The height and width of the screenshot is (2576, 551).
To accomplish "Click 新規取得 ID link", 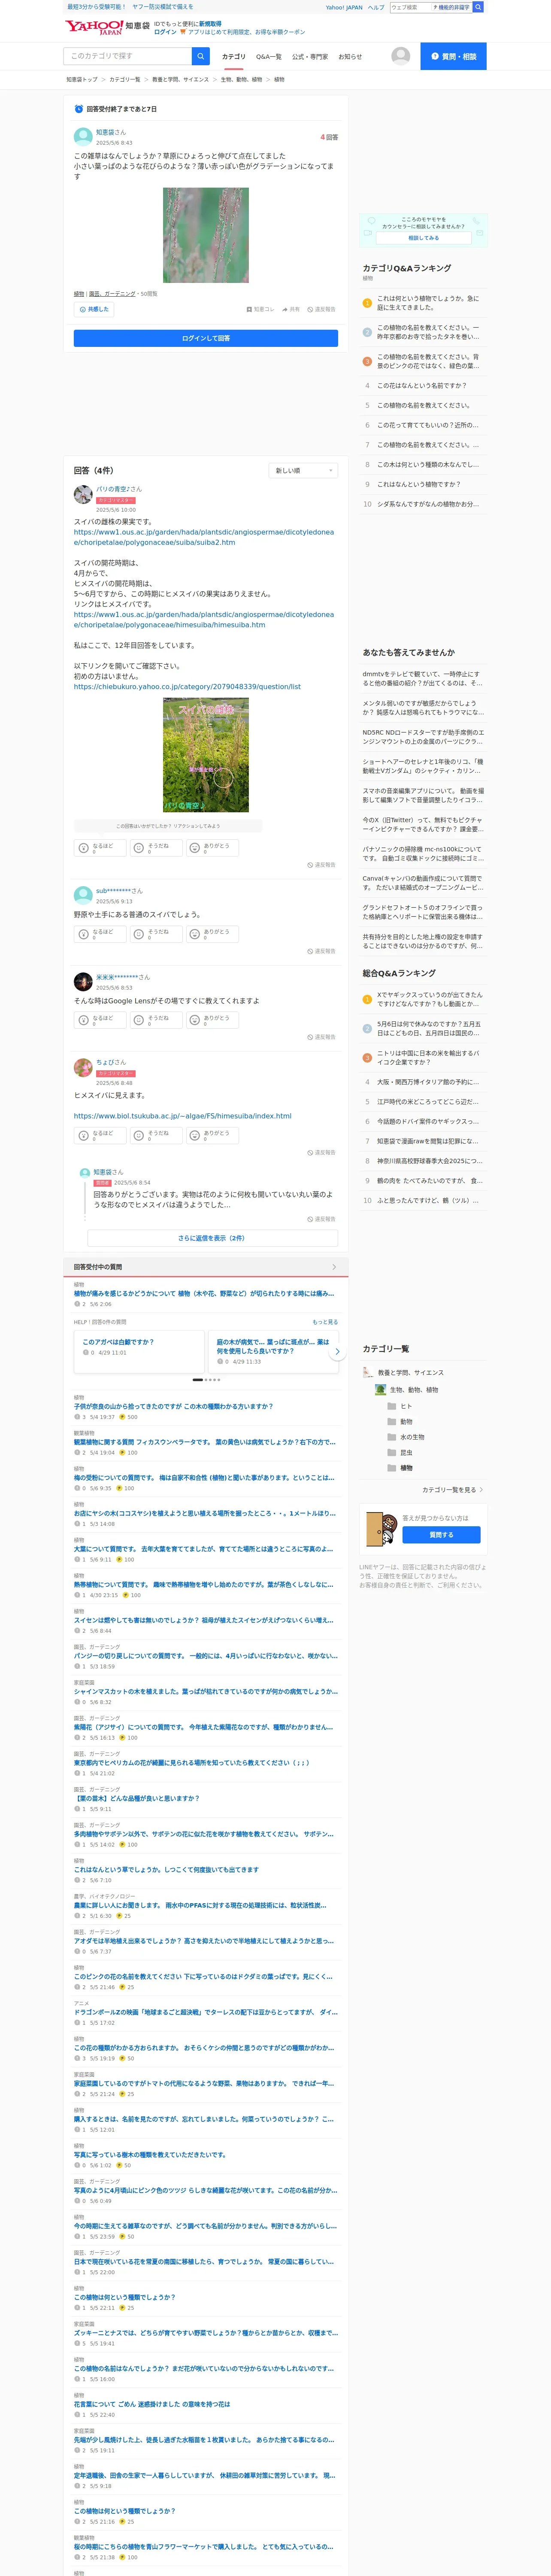I will [210, 23].
